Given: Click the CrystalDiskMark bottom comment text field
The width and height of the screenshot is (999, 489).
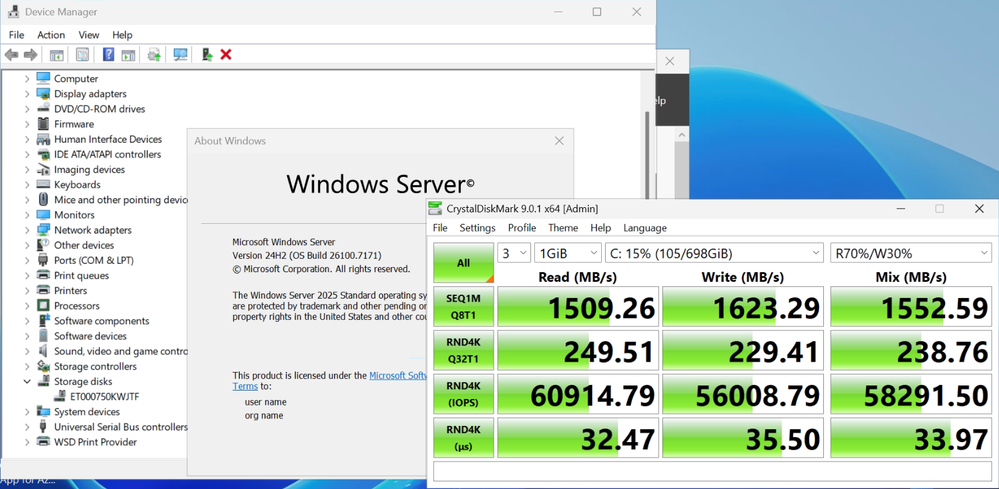Looking at the screenshot, I should click(712, 472).
